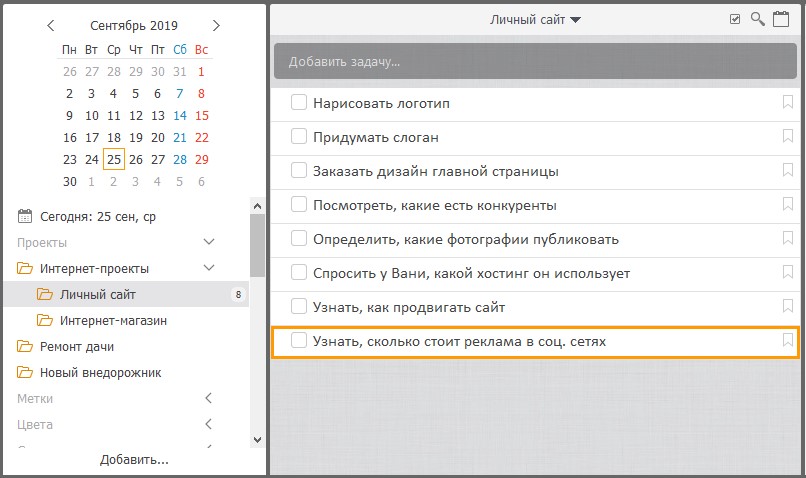Screen dimensions: 806x478
Task: Bookmark the 'Заказать дизайн главной страницы' task
Action: click(x=787, y=170)
